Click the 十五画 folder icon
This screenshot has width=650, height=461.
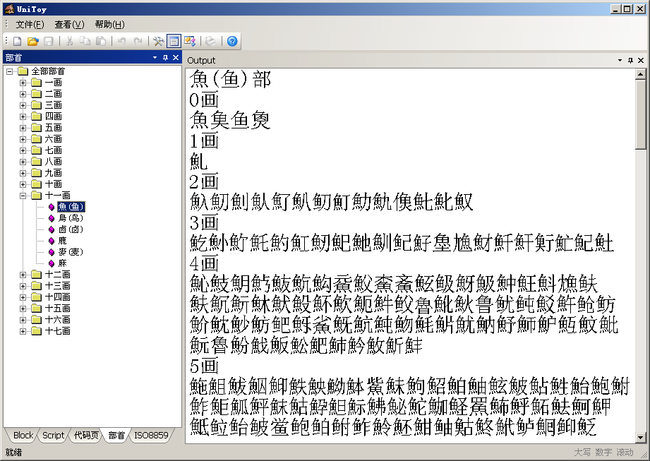point(36,308)
